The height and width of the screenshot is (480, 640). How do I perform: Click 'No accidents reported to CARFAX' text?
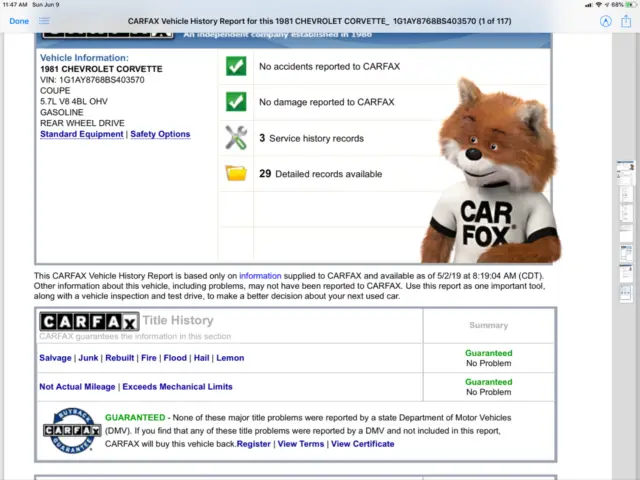coord(329,67)
